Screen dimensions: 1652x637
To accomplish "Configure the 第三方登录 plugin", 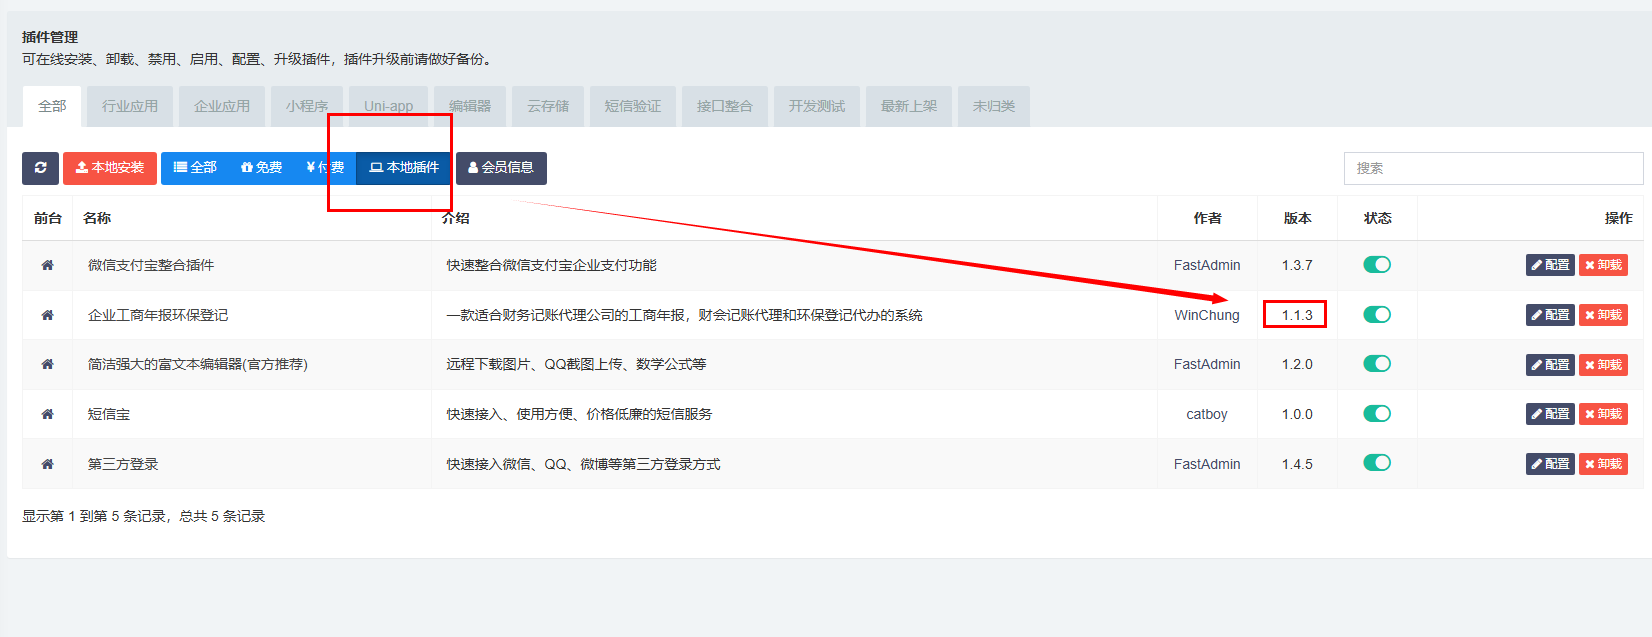I will pyautogui.click(x=1550, y=464).
